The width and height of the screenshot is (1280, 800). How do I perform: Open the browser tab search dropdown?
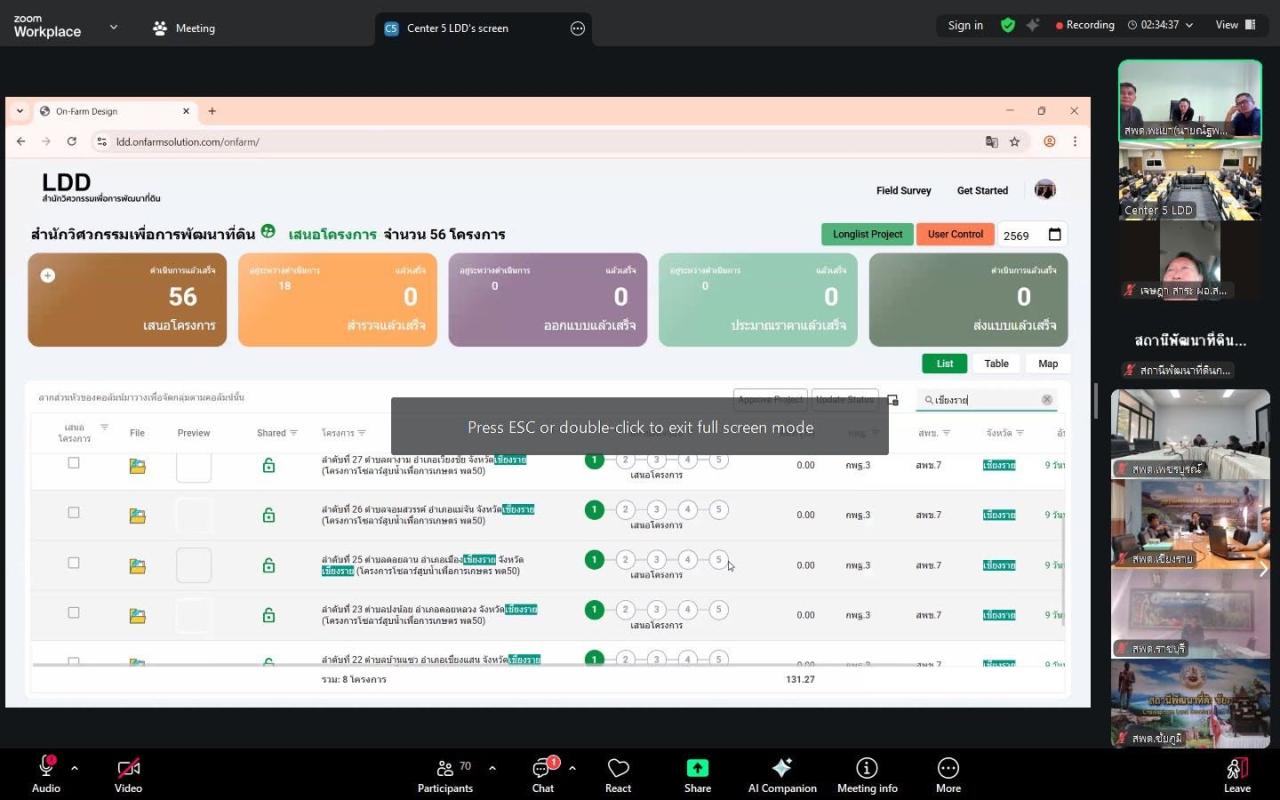20,111
